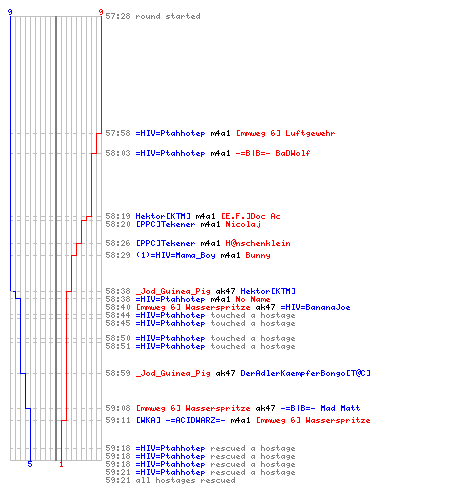Click the red BaDWolf player name
Viewport: 450px width, 500px height.
pos(293,153)
